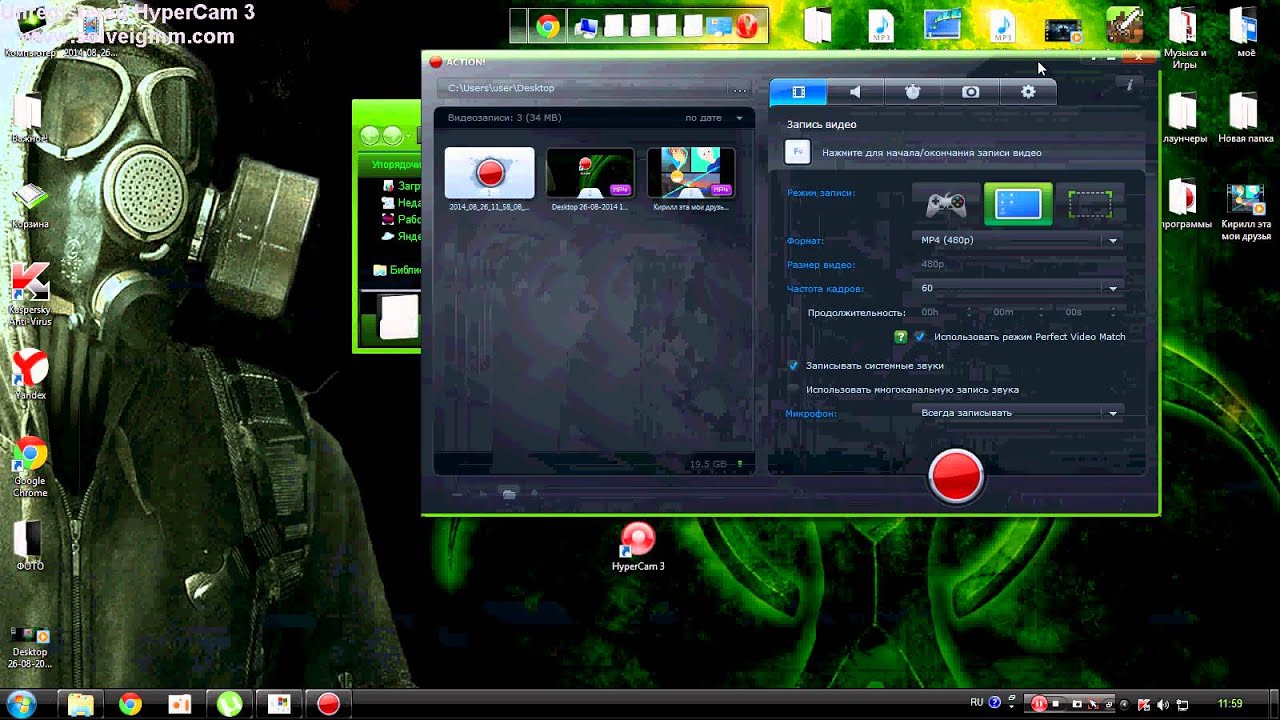This screenshot has height=720, width=1280.
Task: Open the Windows Start menu
Action: tap(21, 704)
